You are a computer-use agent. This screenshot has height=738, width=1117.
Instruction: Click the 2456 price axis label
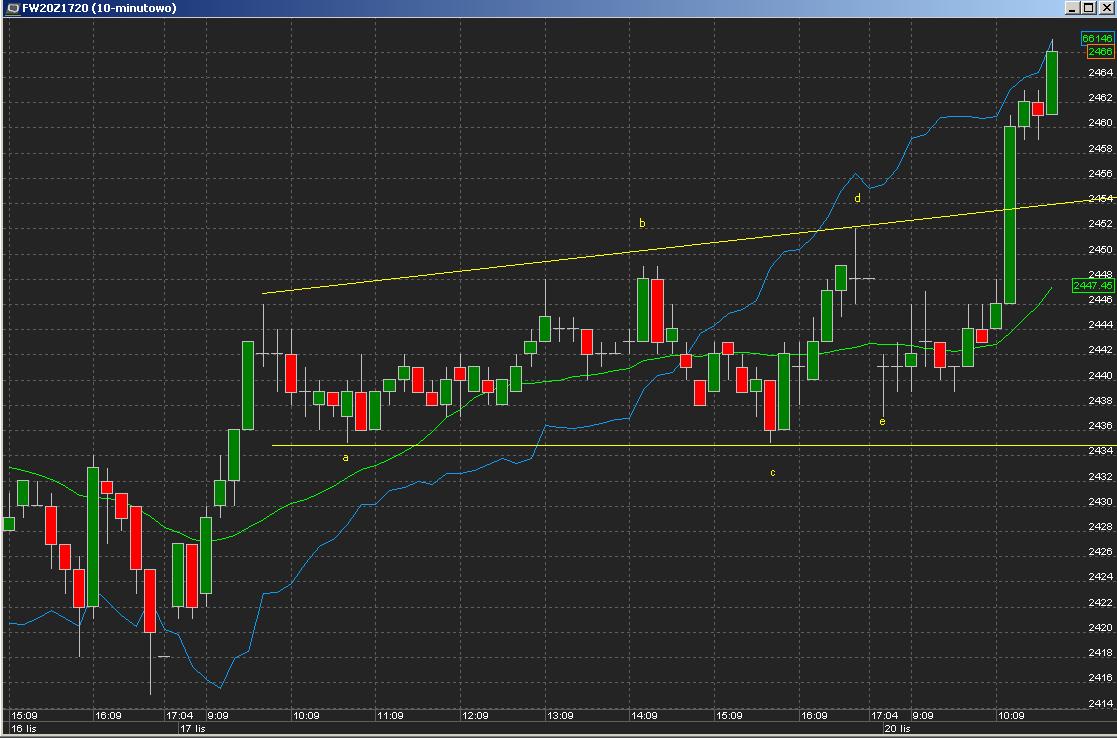tap(1101, 174)
